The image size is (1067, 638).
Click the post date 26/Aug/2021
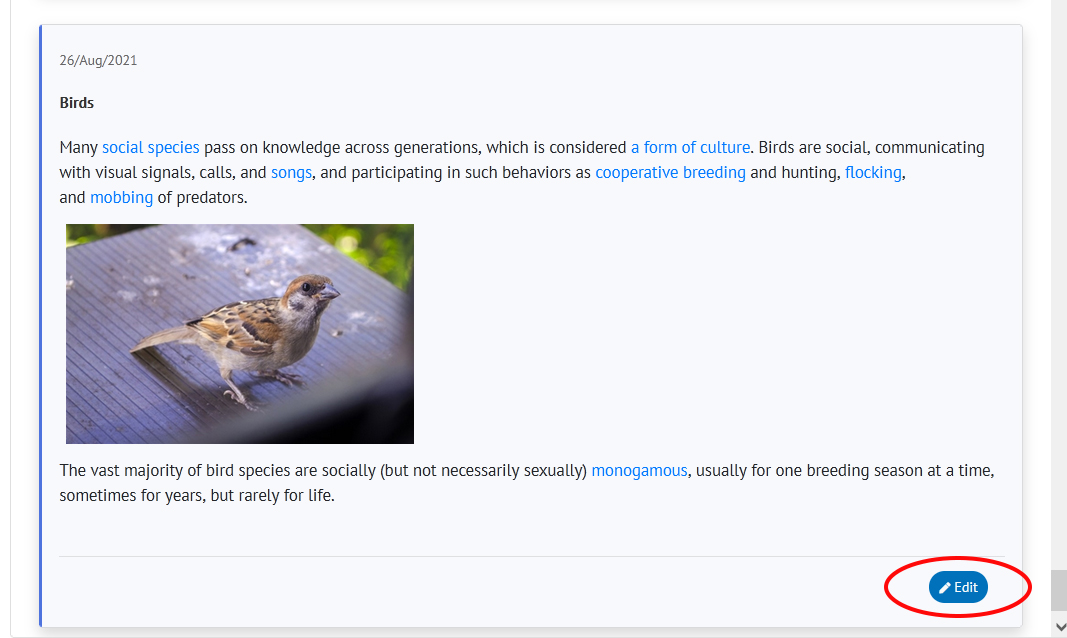click(x=98, y=60)
